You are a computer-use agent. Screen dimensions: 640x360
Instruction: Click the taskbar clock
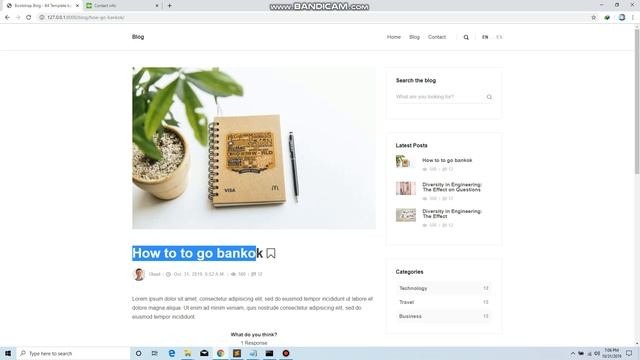(x=611, y=353)
